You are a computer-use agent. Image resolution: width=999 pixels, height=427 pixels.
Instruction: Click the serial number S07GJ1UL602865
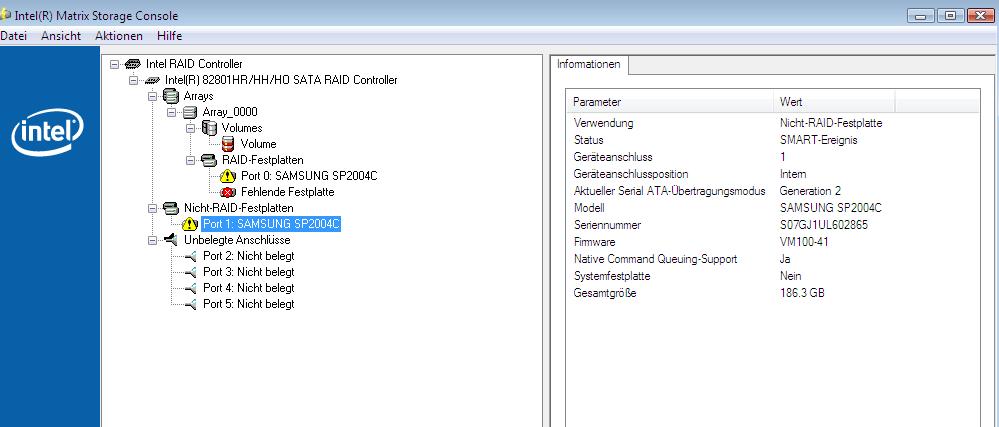[823, 225]
